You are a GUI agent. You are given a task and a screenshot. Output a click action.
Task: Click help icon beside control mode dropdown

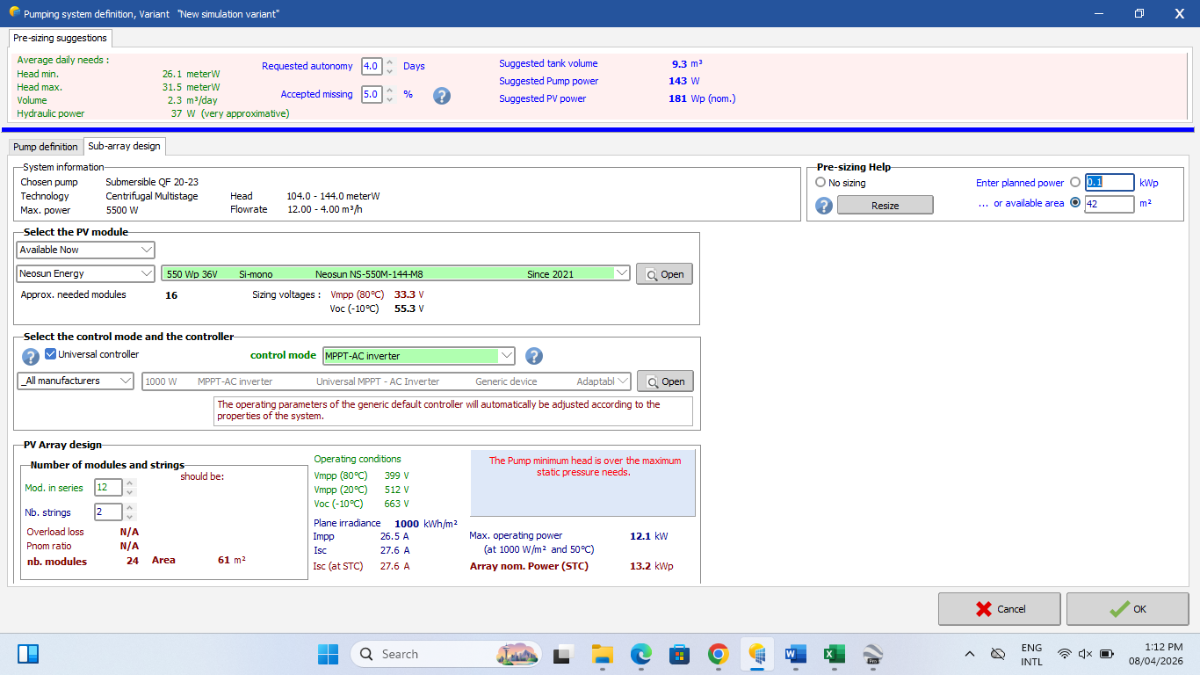pyautogui.click(x=534, y=356)
